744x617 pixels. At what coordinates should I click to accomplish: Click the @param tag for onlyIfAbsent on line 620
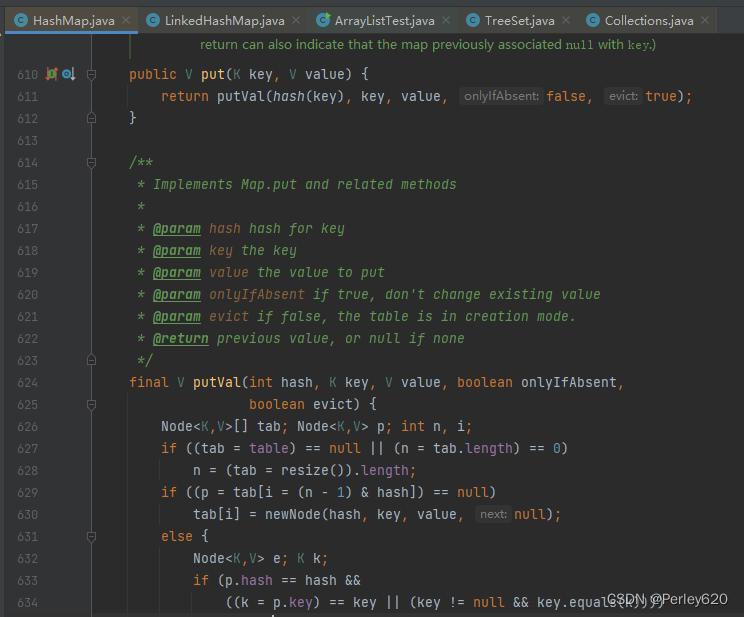[x=177, y=295]
